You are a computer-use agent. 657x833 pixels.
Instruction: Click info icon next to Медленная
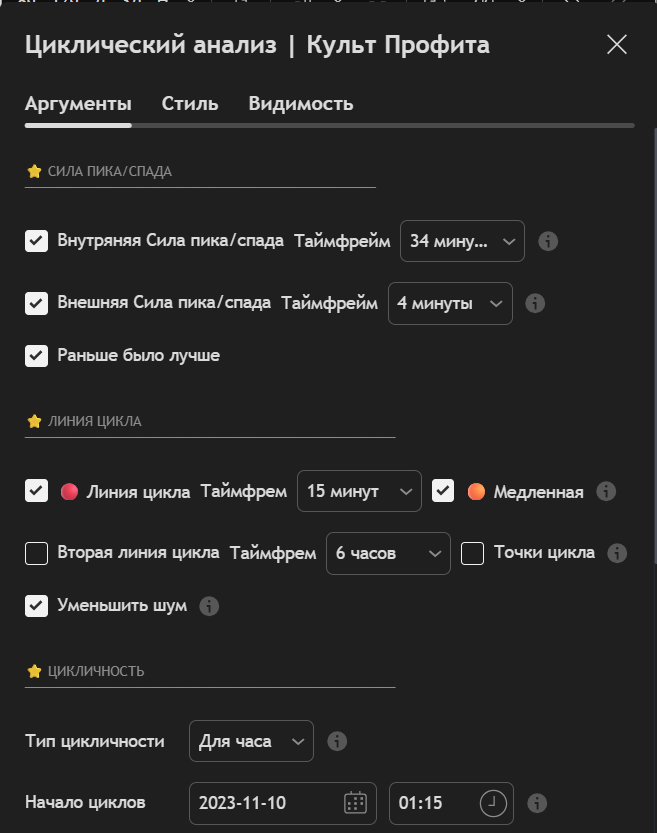(x=606, y=491)
